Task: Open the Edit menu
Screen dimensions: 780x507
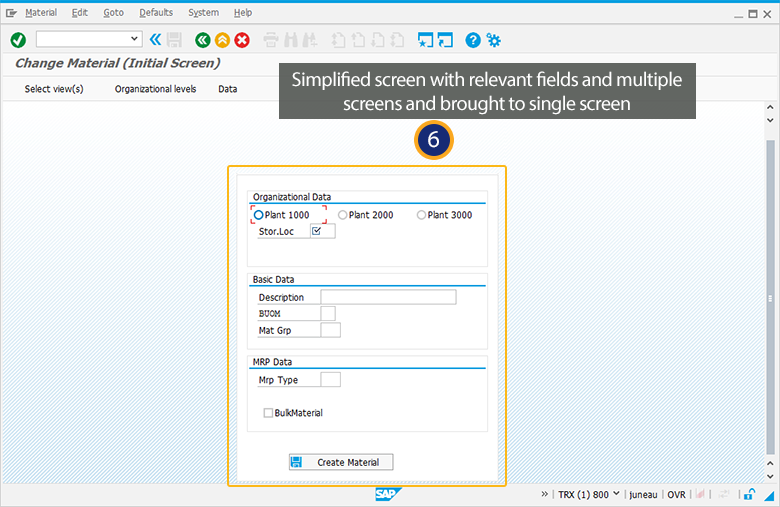Action: 80,13
